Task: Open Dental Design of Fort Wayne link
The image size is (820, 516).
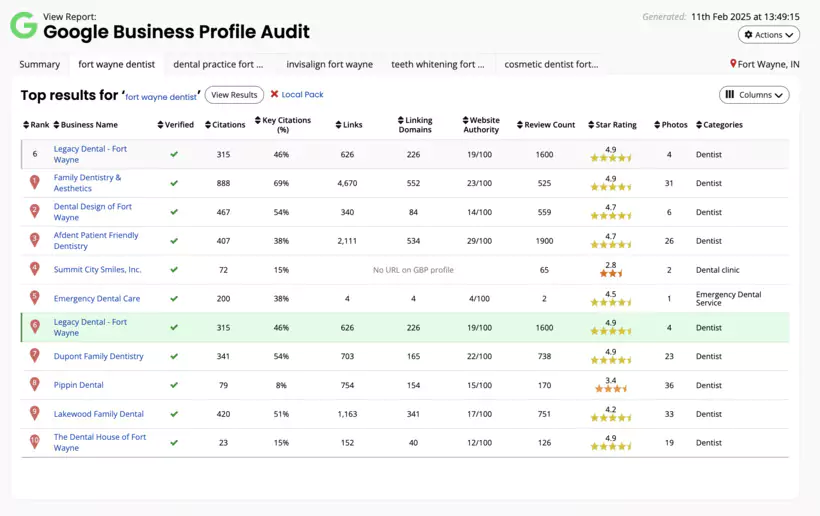Action: 93,212
